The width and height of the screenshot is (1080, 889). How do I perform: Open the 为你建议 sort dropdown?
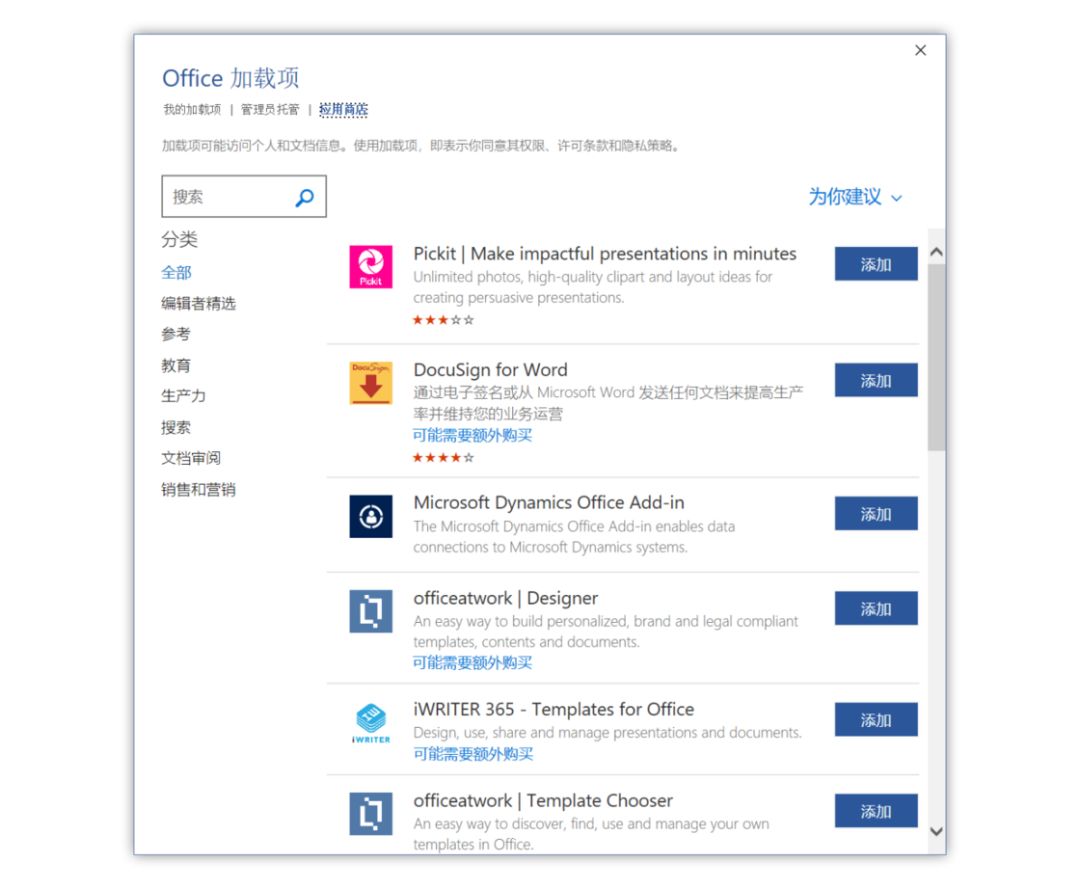pyautogui.click(x=855, y=197)
